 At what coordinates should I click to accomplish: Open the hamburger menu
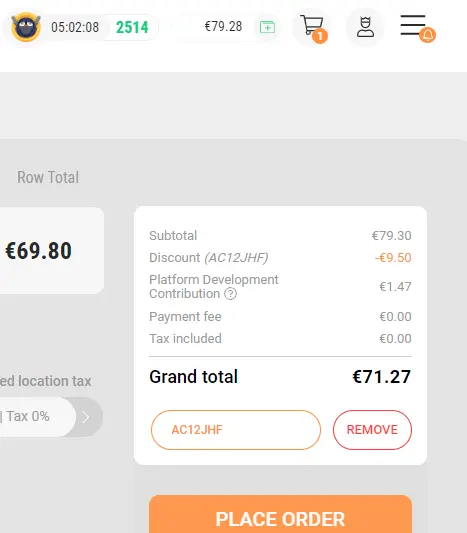(x=413, y=25)
